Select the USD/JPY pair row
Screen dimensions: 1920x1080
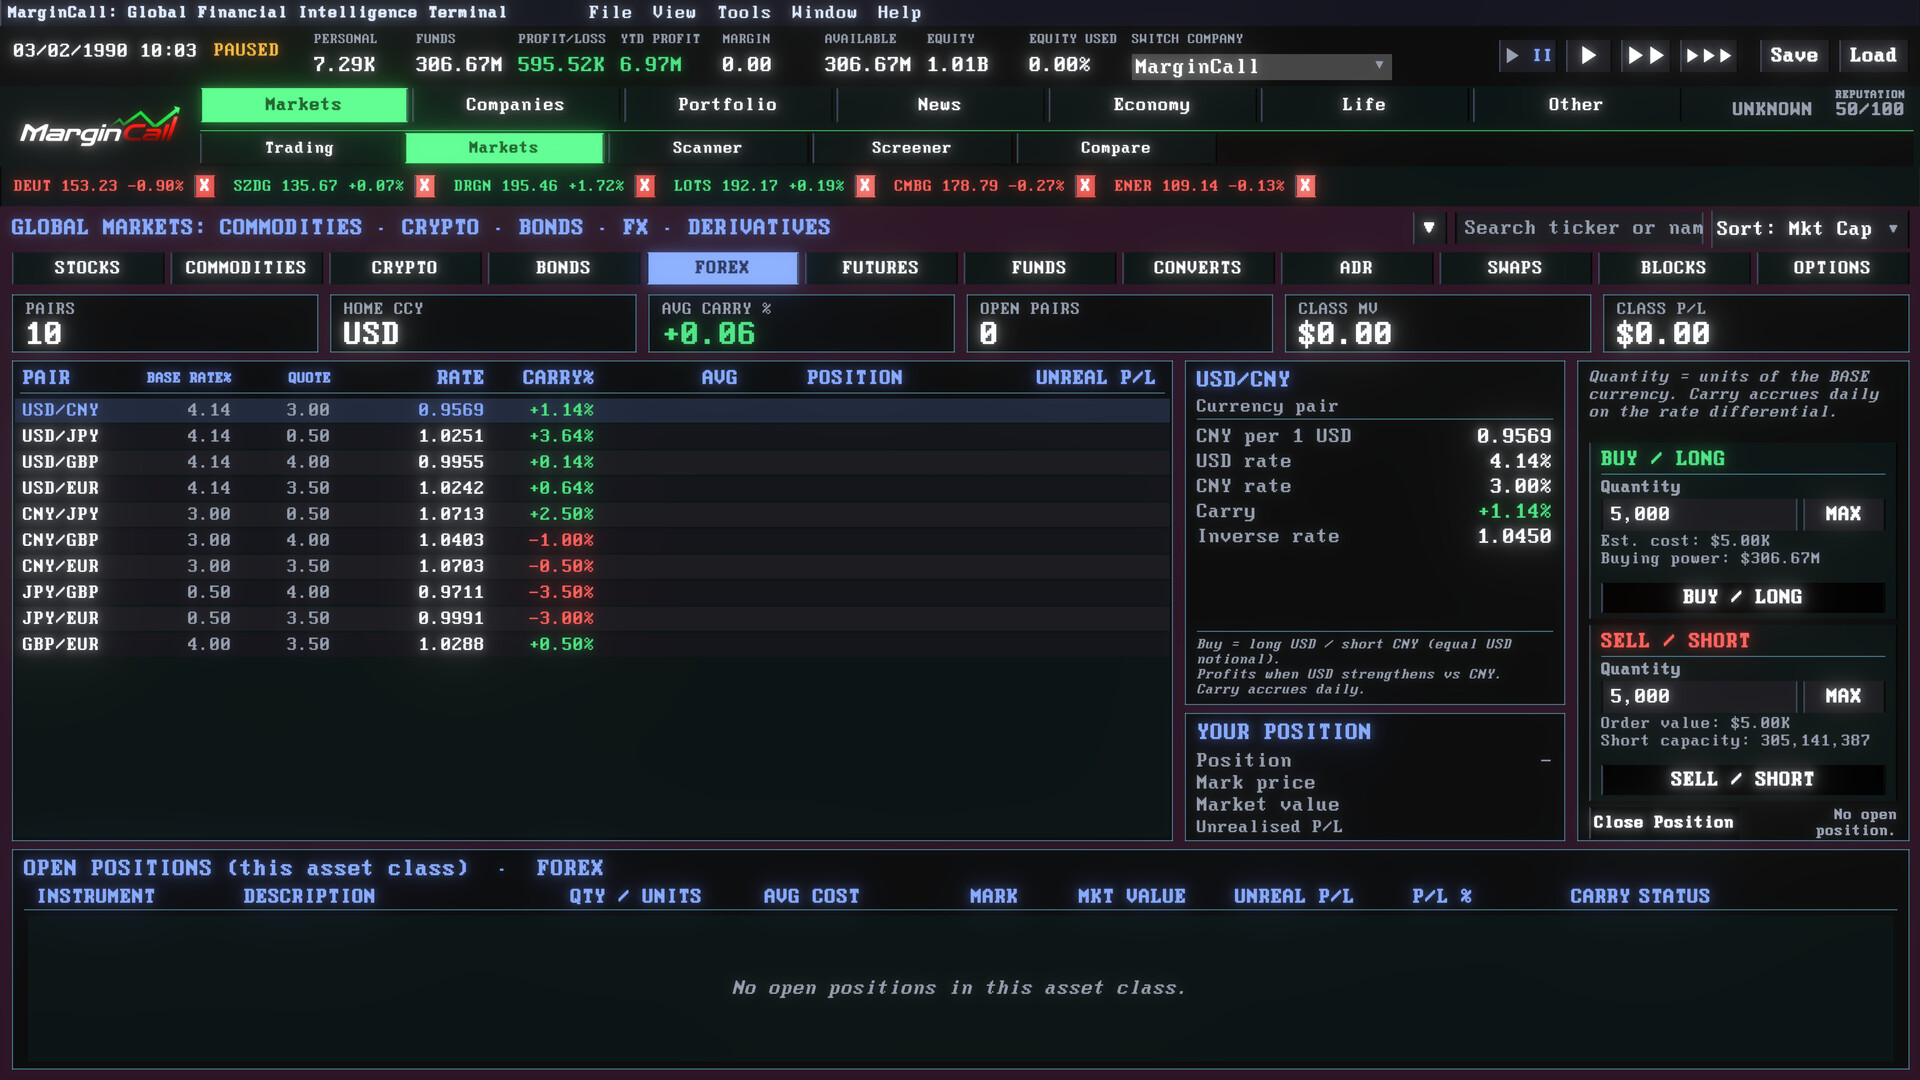[592, 436]
